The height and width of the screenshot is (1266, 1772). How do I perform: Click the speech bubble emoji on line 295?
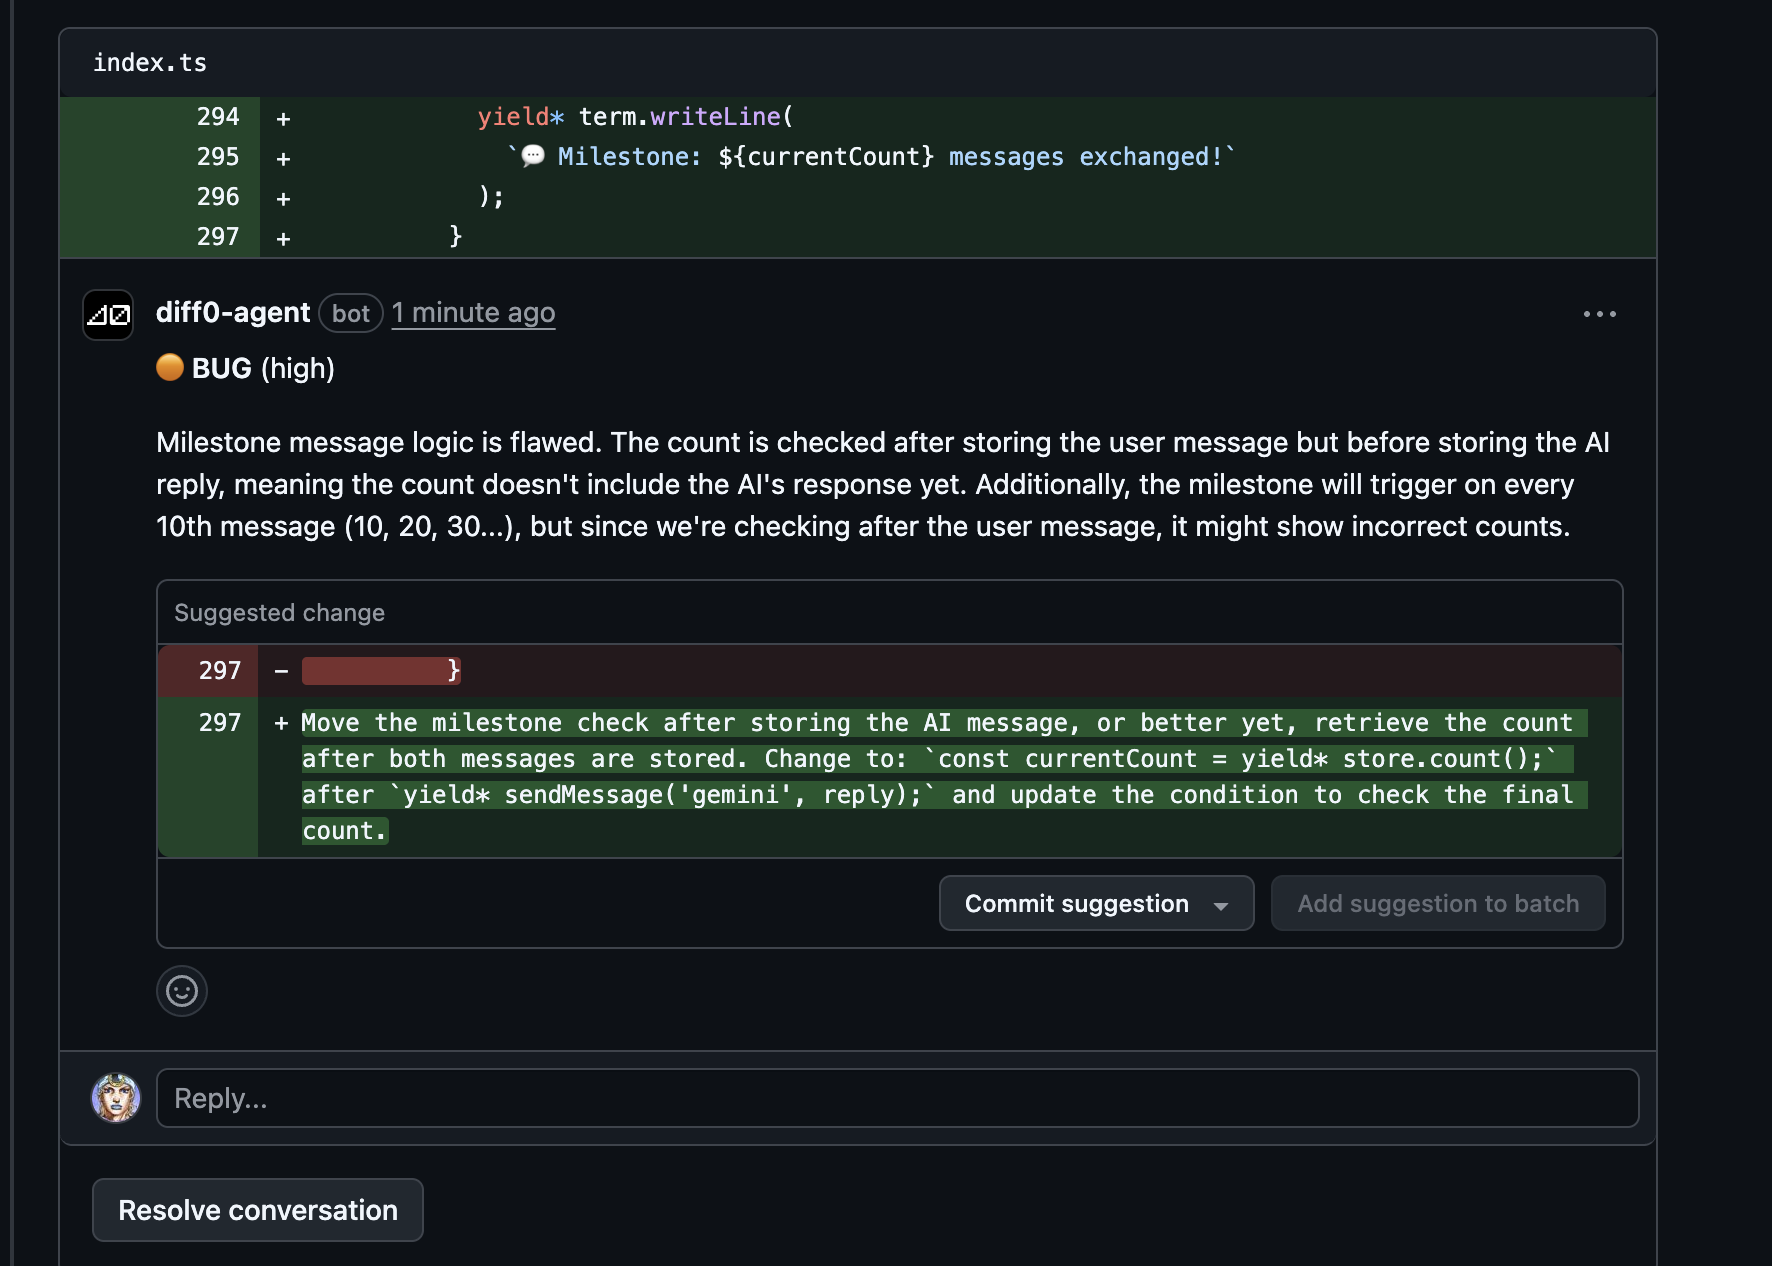(533, 156)
